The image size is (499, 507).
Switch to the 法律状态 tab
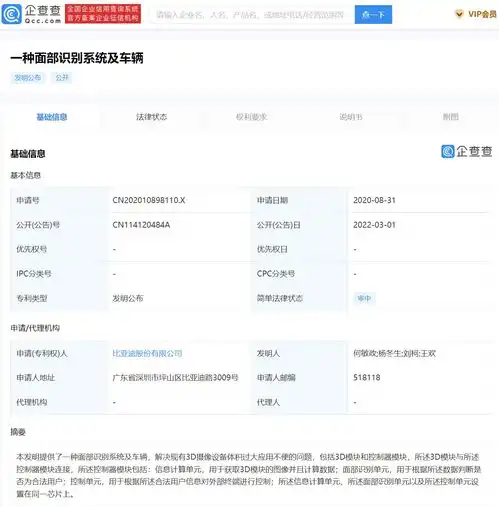click(151, 117)
